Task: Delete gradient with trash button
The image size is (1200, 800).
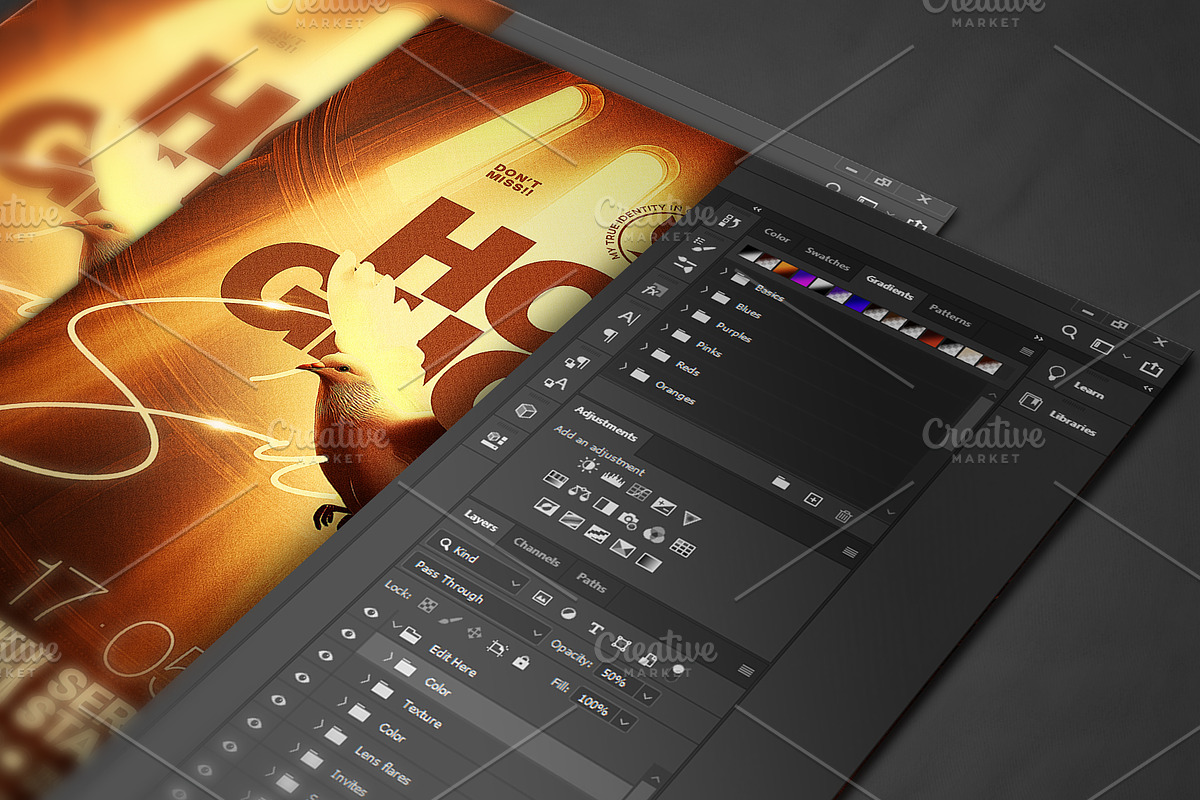Action: click(843, 516)
